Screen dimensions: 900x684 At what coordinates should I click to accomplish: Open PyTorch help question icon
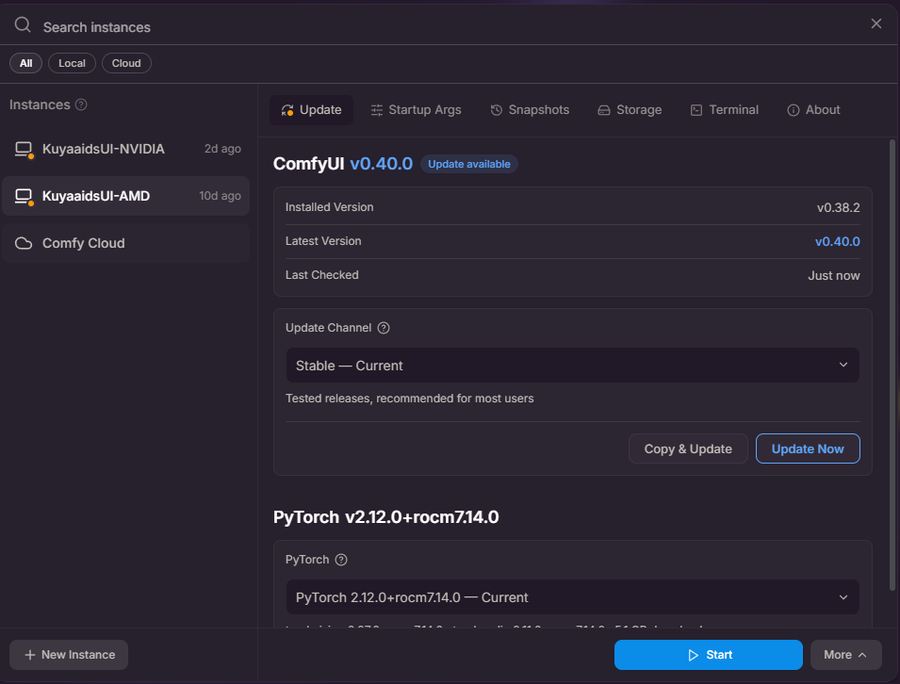click(x=341, y=559)
